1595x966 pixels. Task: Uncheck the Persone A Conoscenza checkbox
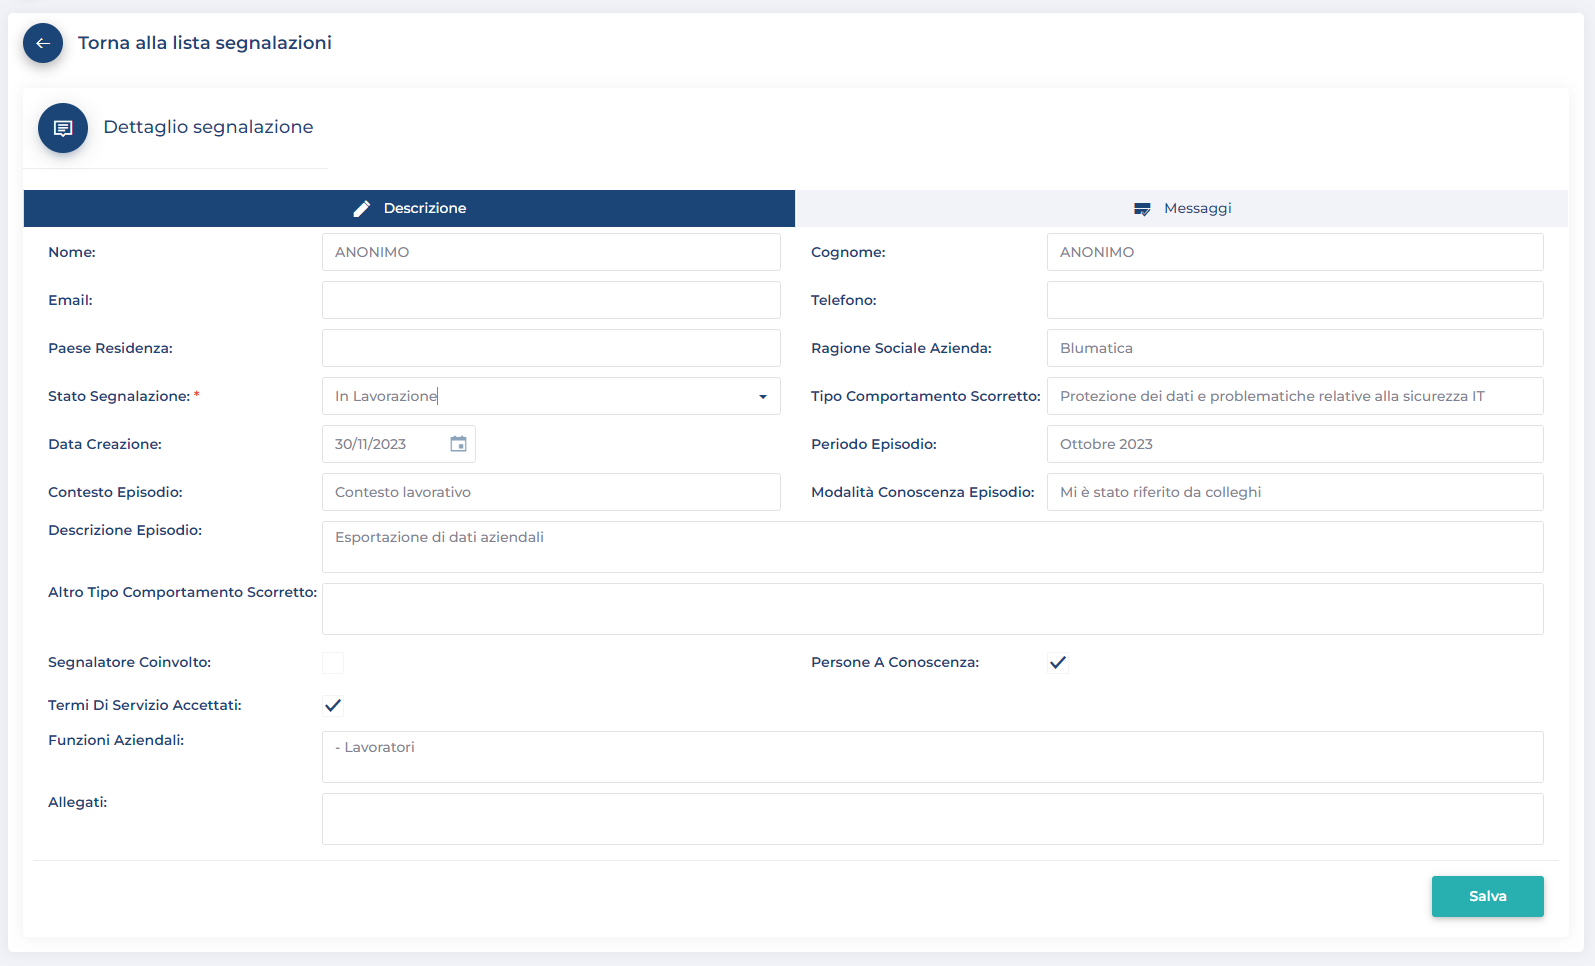tap(1058, 663)
